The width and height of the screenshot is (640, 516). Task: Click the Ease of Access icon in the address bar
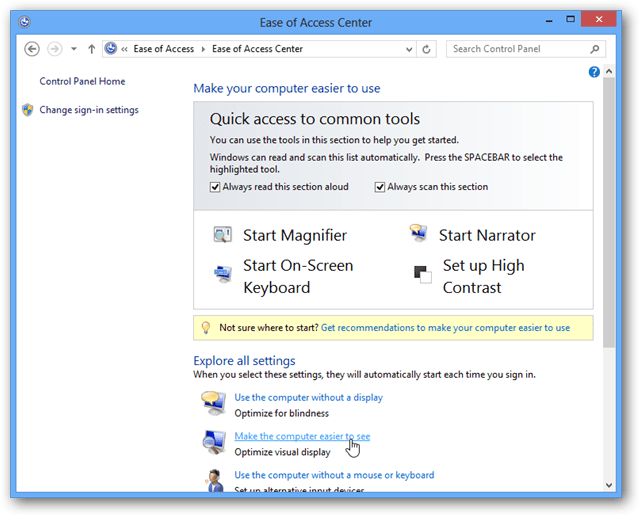pyautogui.click(x=111, y=49)
